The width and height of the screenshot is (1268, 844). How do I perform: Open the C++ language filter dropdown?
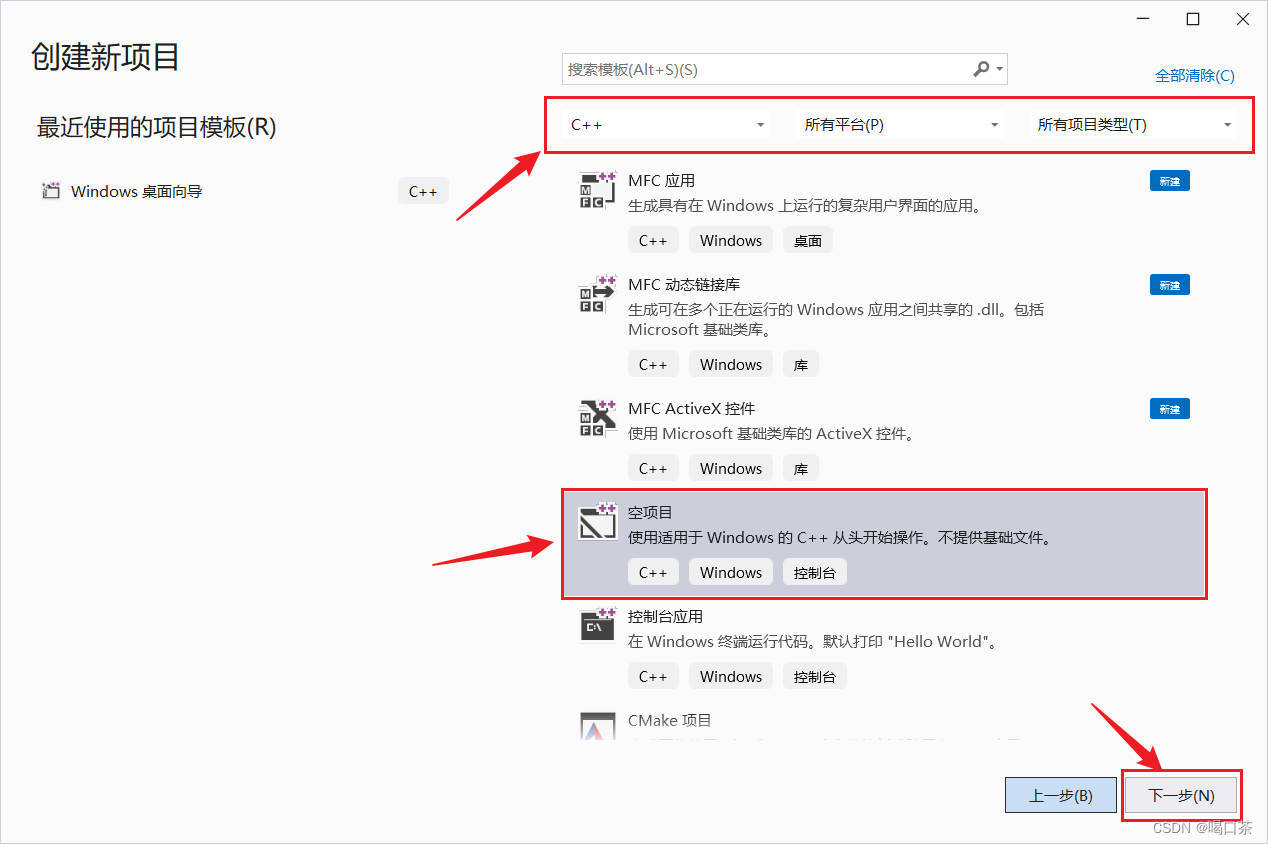point(667,125)
